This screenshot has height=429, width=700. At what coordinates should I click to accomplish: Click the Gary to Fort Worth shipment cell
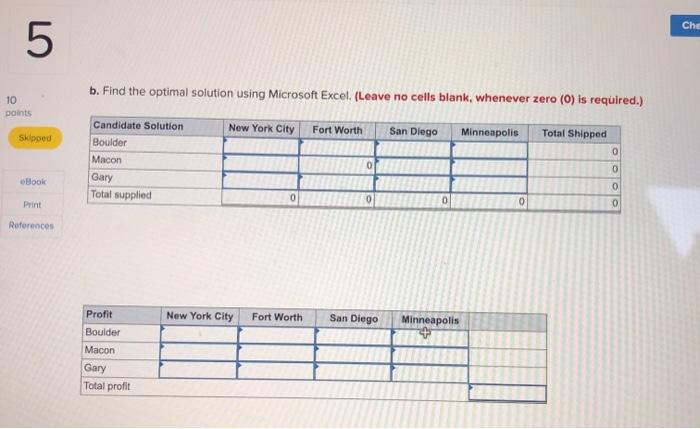pos(337,182)
